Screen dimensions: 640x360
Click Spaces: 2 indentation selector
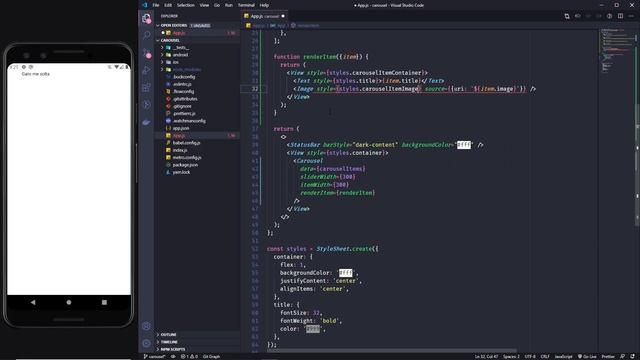(x=511, y=356)
